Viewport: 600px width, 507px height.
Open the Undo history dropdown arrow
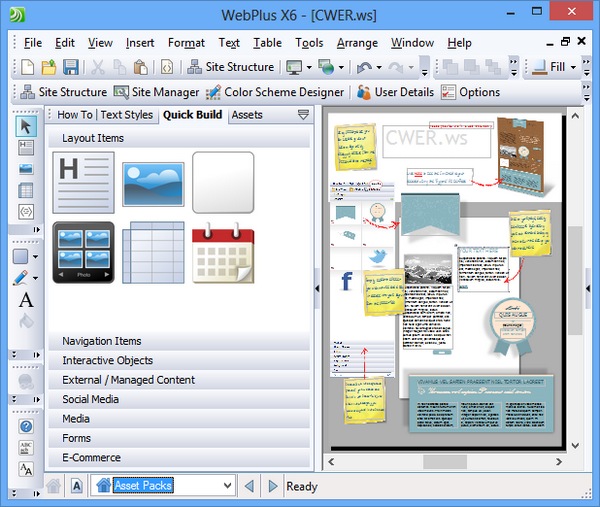coord(379,68)
